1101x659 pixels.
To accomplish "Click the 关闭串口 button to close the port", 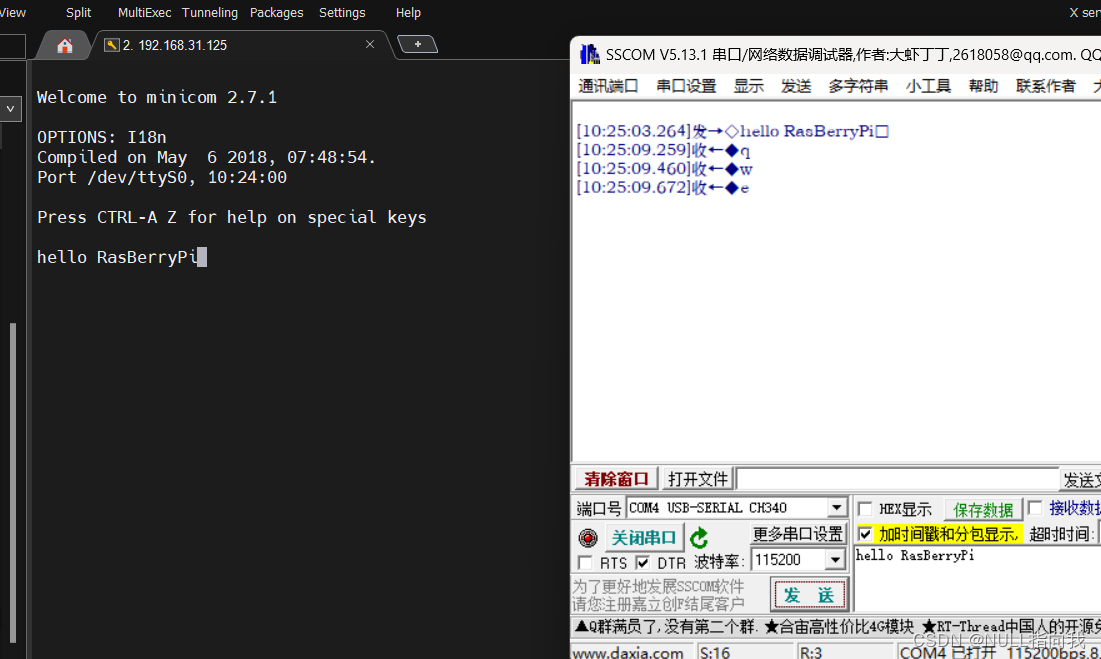I will pos(644,537).
